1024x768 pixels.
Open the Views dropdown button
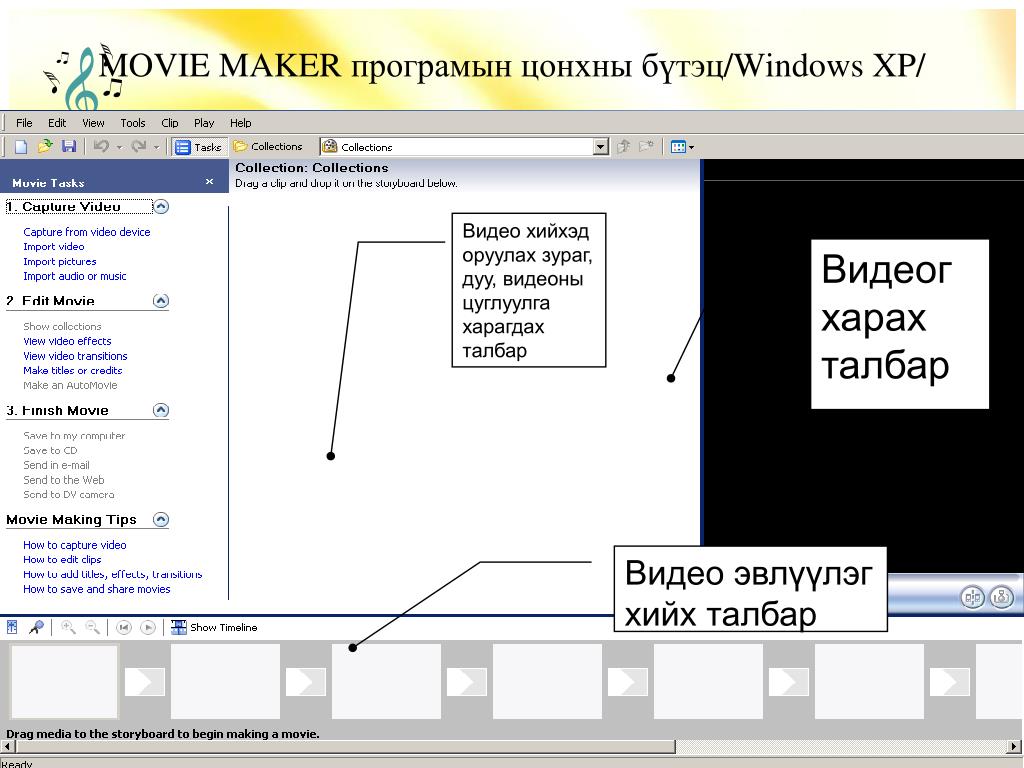(682, 147)
